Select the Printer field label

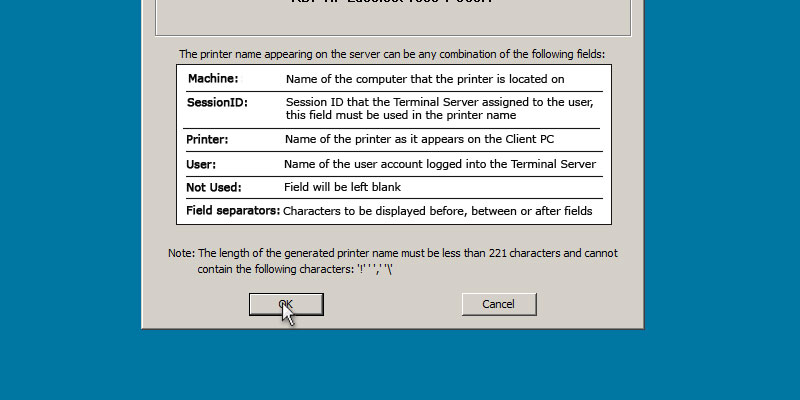(x=208, y=140)
